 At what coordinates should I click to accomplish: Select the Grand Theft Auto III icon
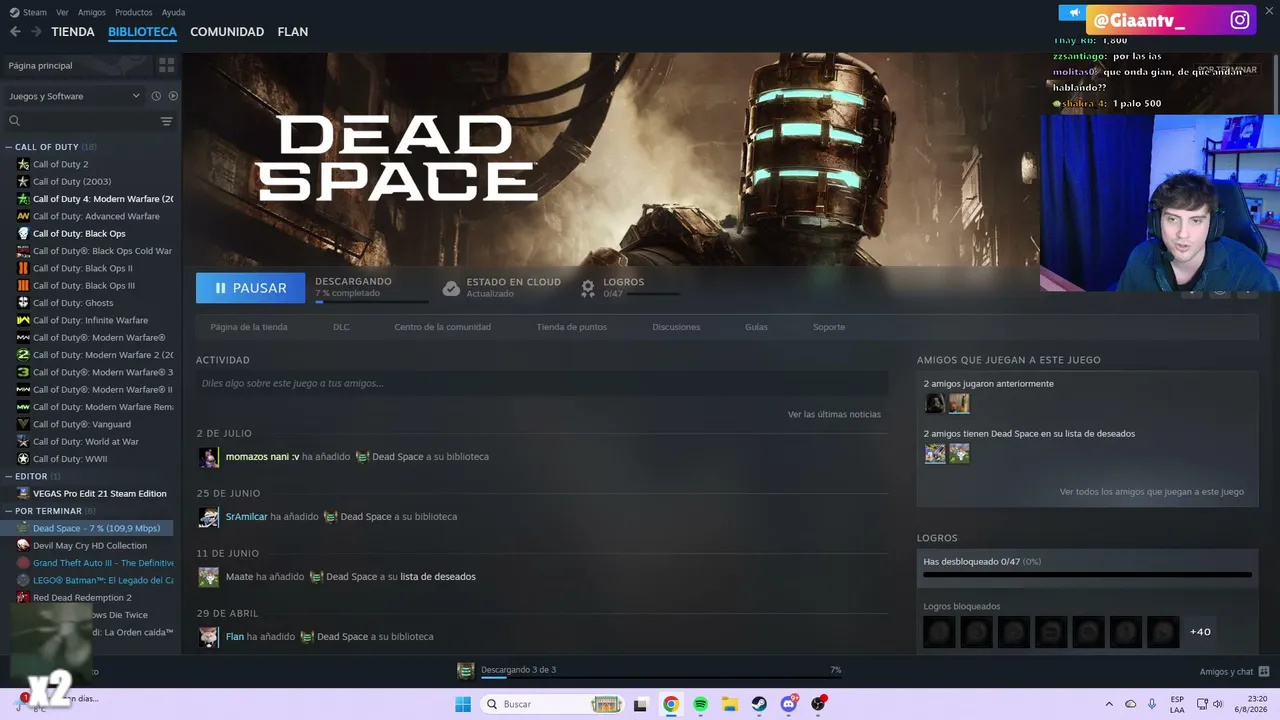[23, 563]
